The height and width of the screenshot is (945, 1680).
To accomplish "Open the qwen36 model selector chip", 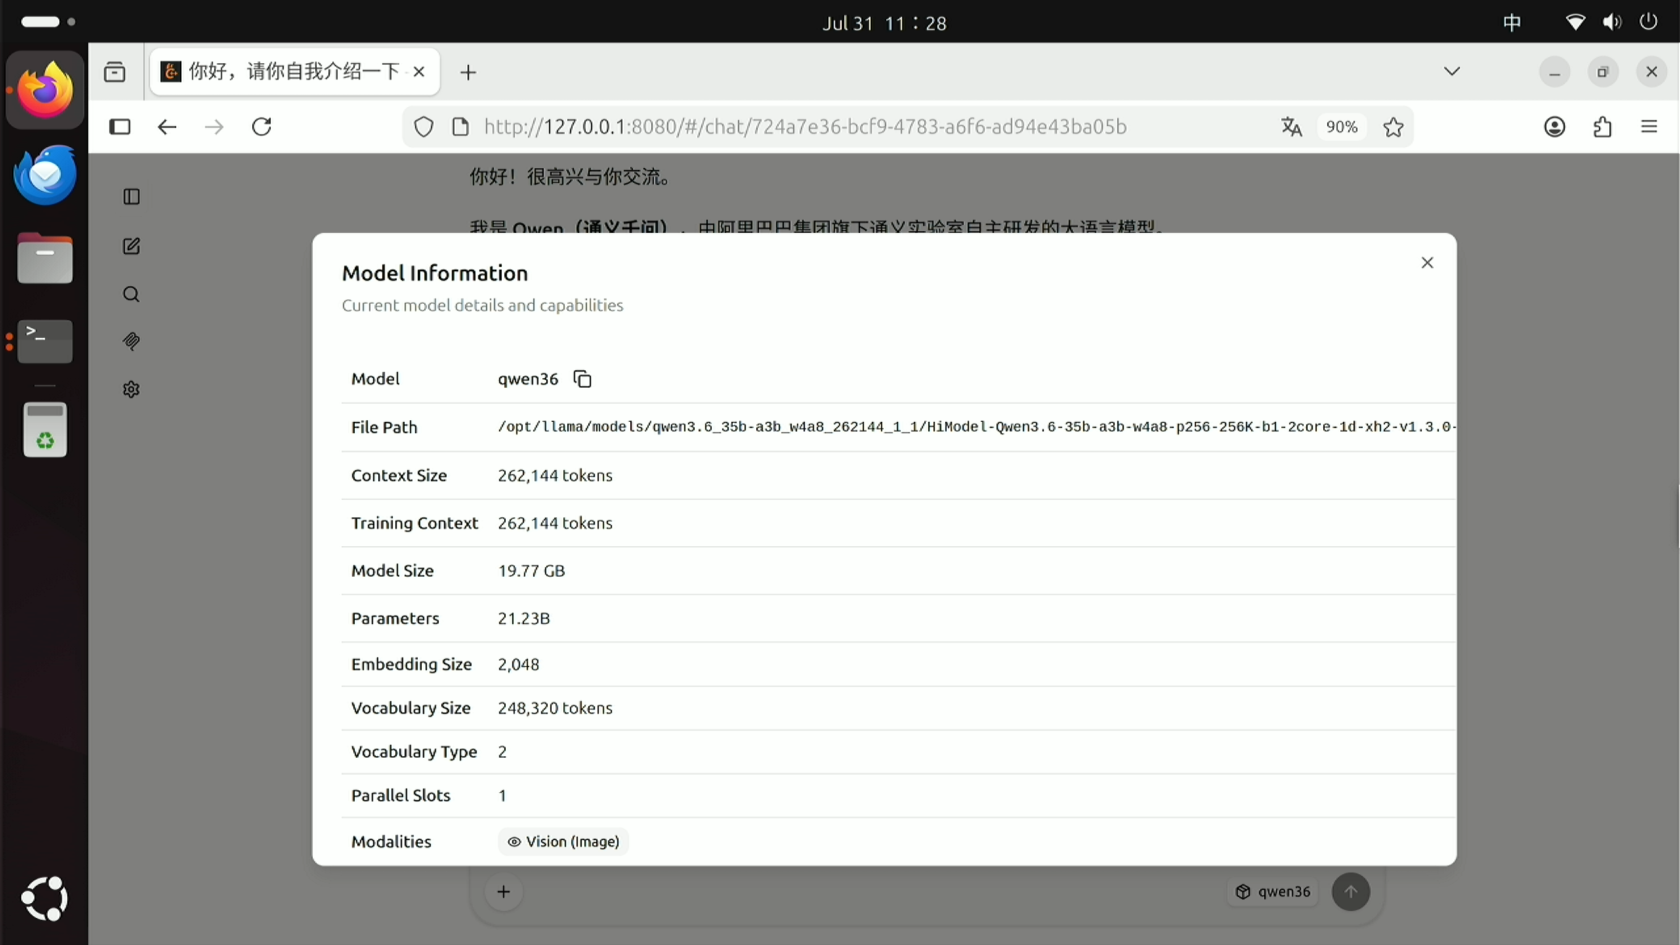I will tap(1273, 892).
